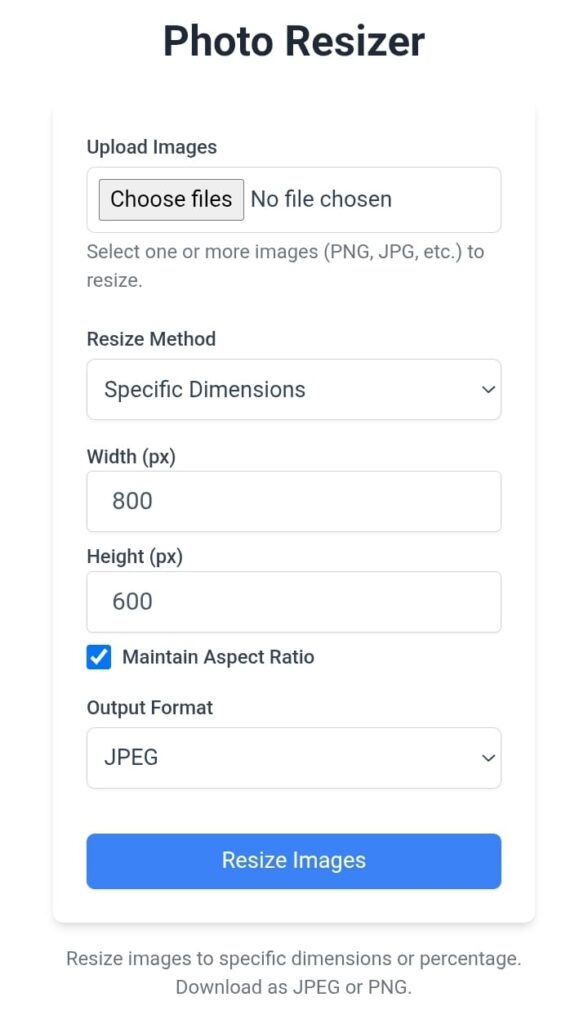588x1024 pixels.
Task: Click the Width (px) label
Action: click(x=131, y=456)
